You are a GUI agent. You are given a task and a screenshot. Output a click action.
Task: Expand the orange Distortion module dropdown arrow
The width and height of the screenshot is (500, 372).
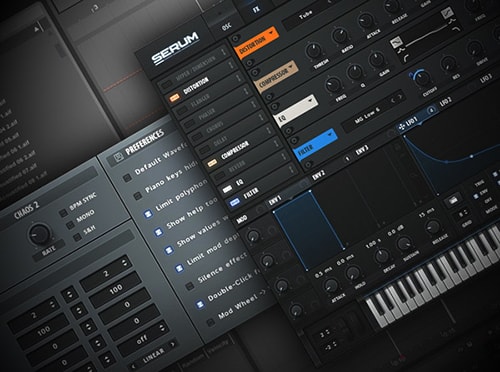(x=271, y=32)
